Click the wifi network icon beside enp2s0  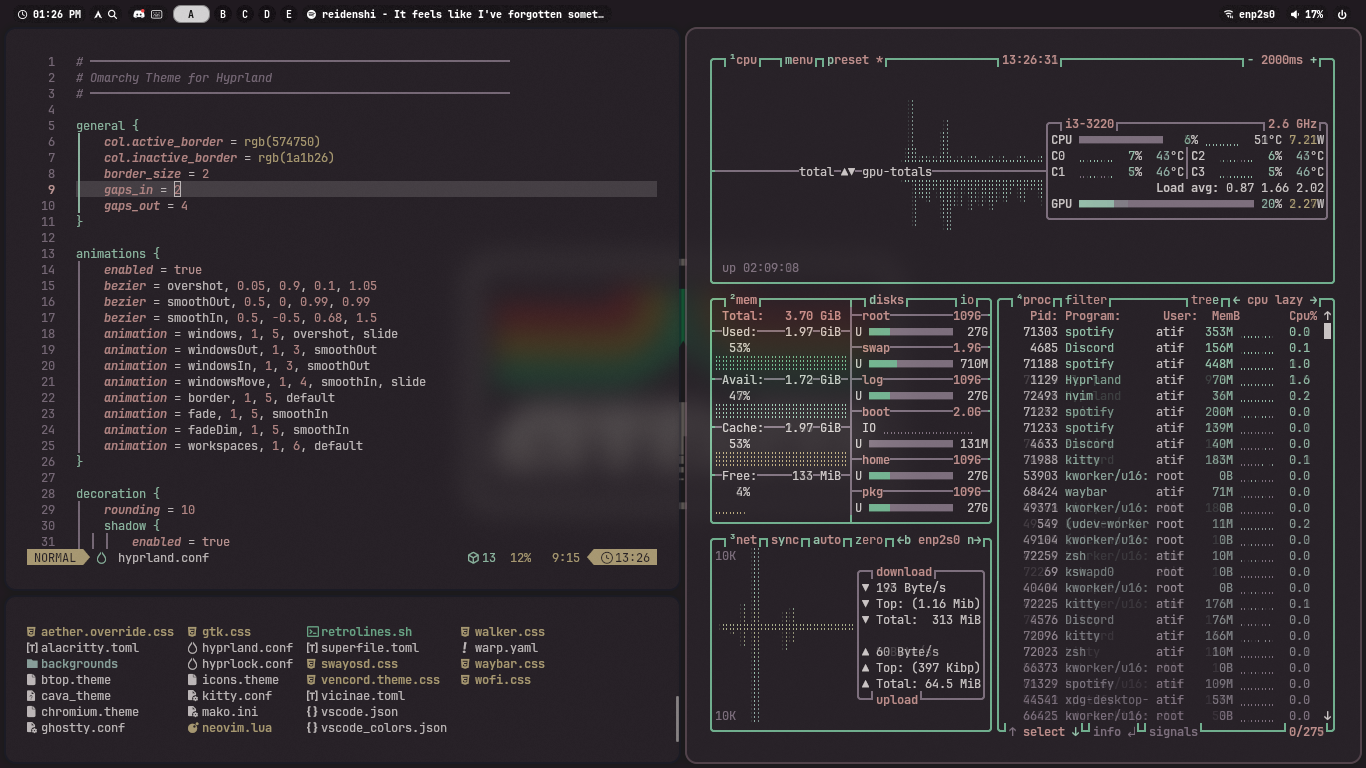tap(1228, 15)
